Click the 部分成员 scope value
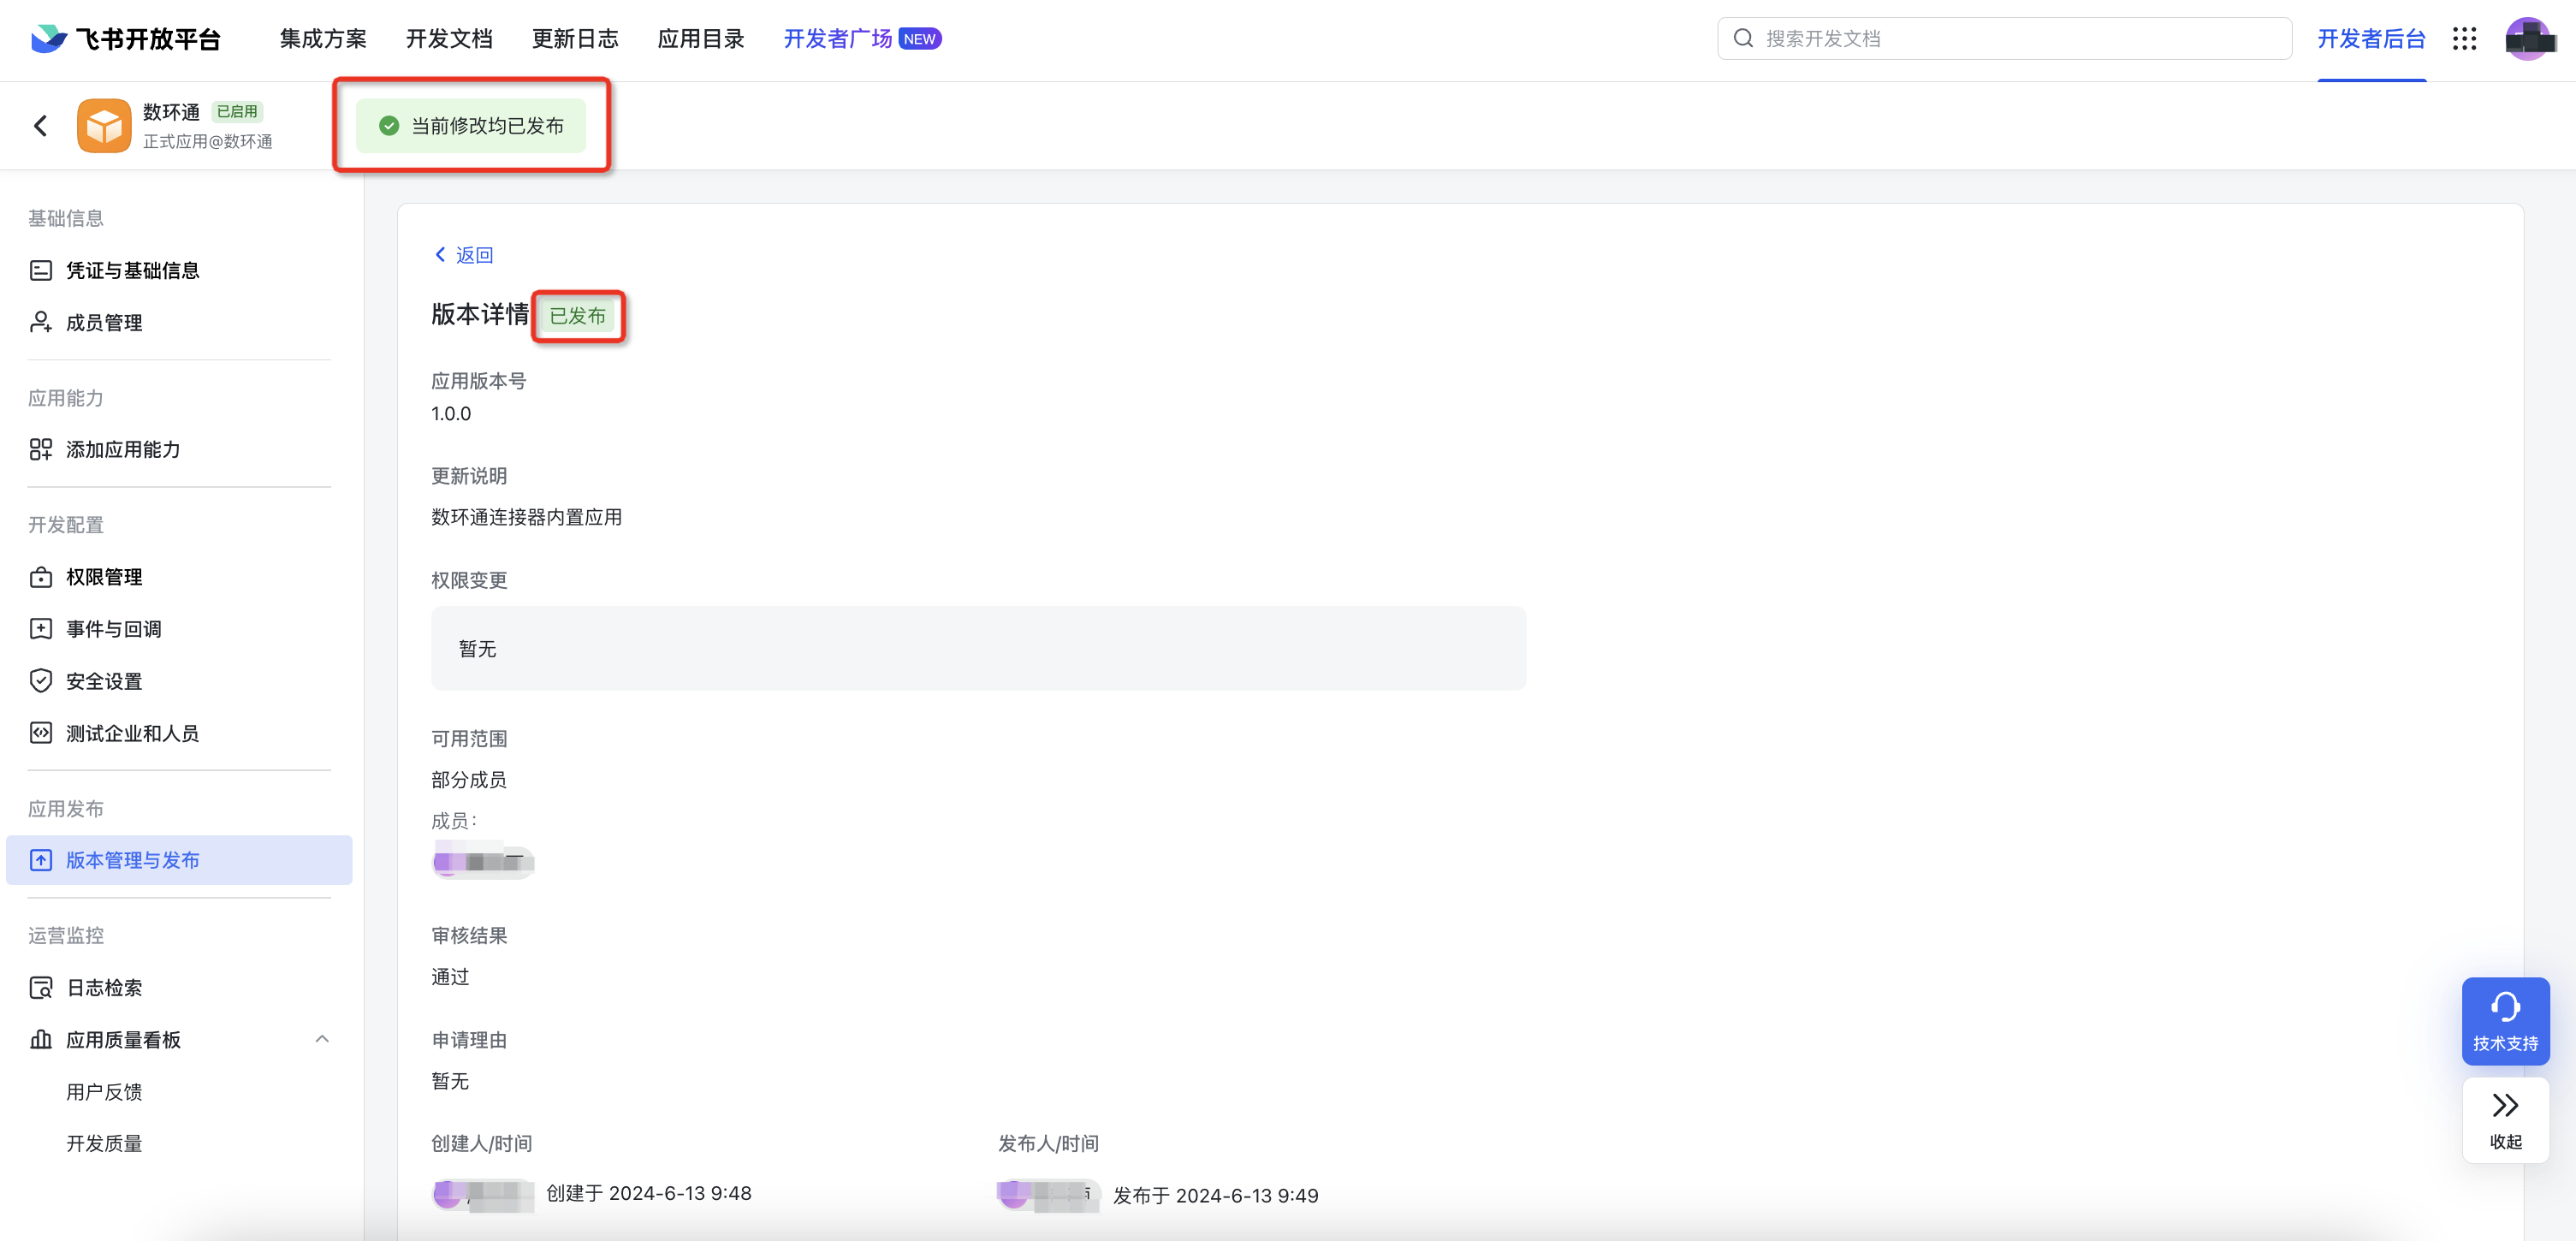2576x1241 pixels. coord(469,780)
